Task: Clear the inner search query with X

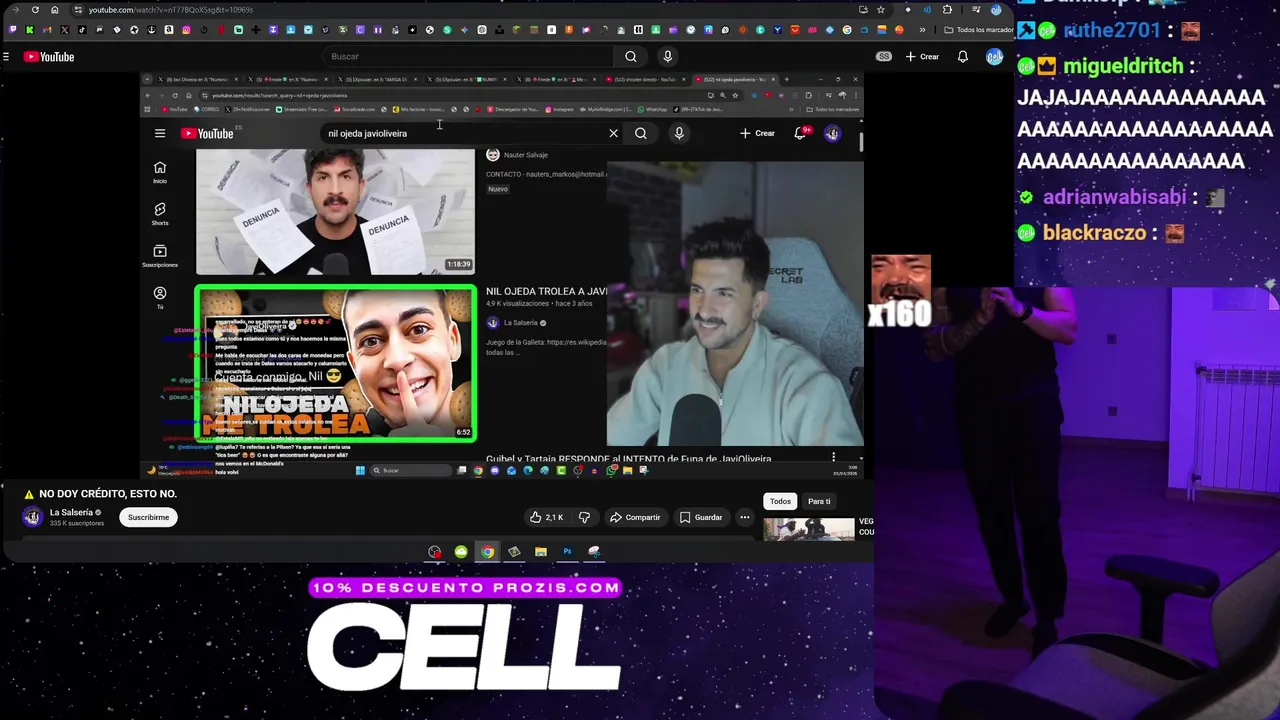Action: point(614,133)
